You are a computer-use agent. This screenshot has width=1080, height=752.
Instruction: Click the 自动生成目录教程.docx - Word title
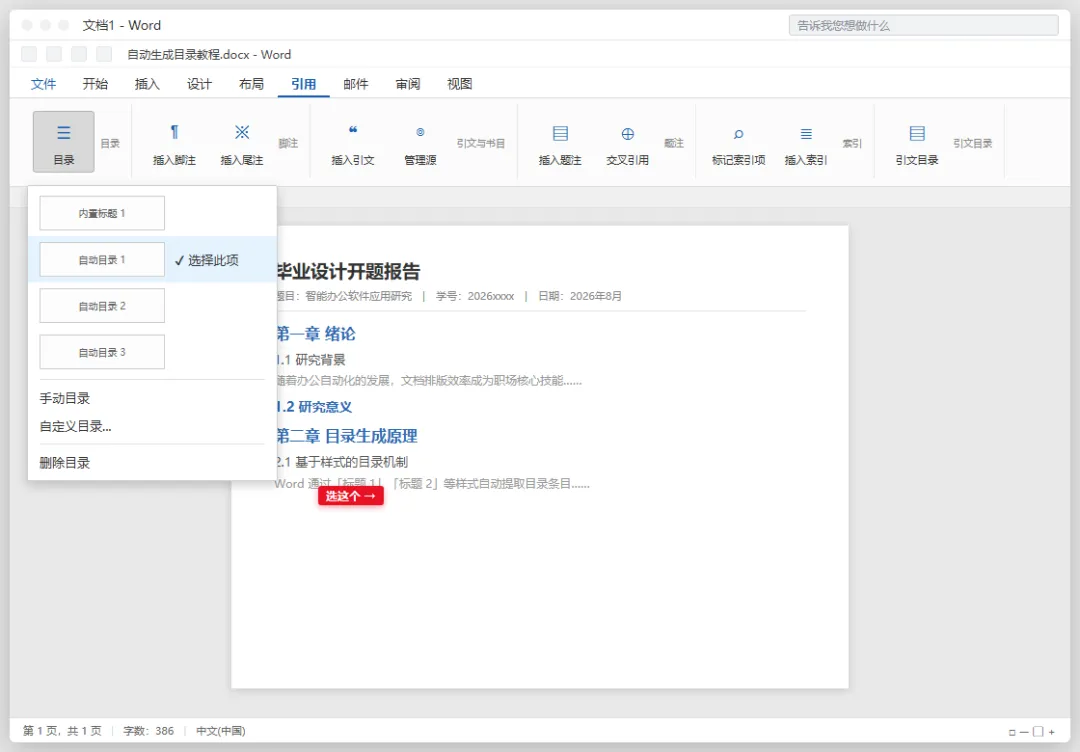point(209,54)
